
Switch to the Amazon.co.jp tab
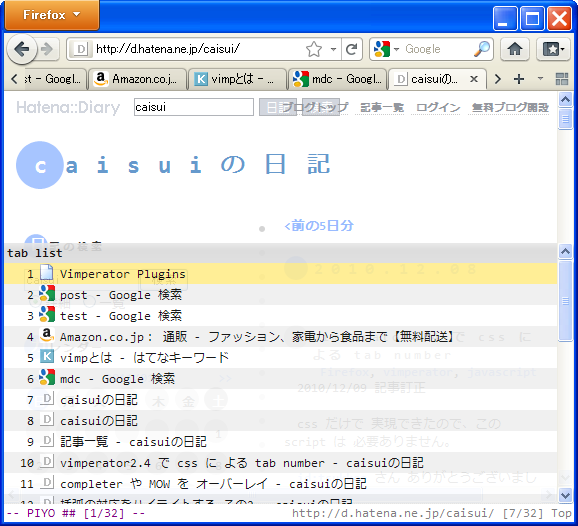pyautogui.click(x=137, y=79)
